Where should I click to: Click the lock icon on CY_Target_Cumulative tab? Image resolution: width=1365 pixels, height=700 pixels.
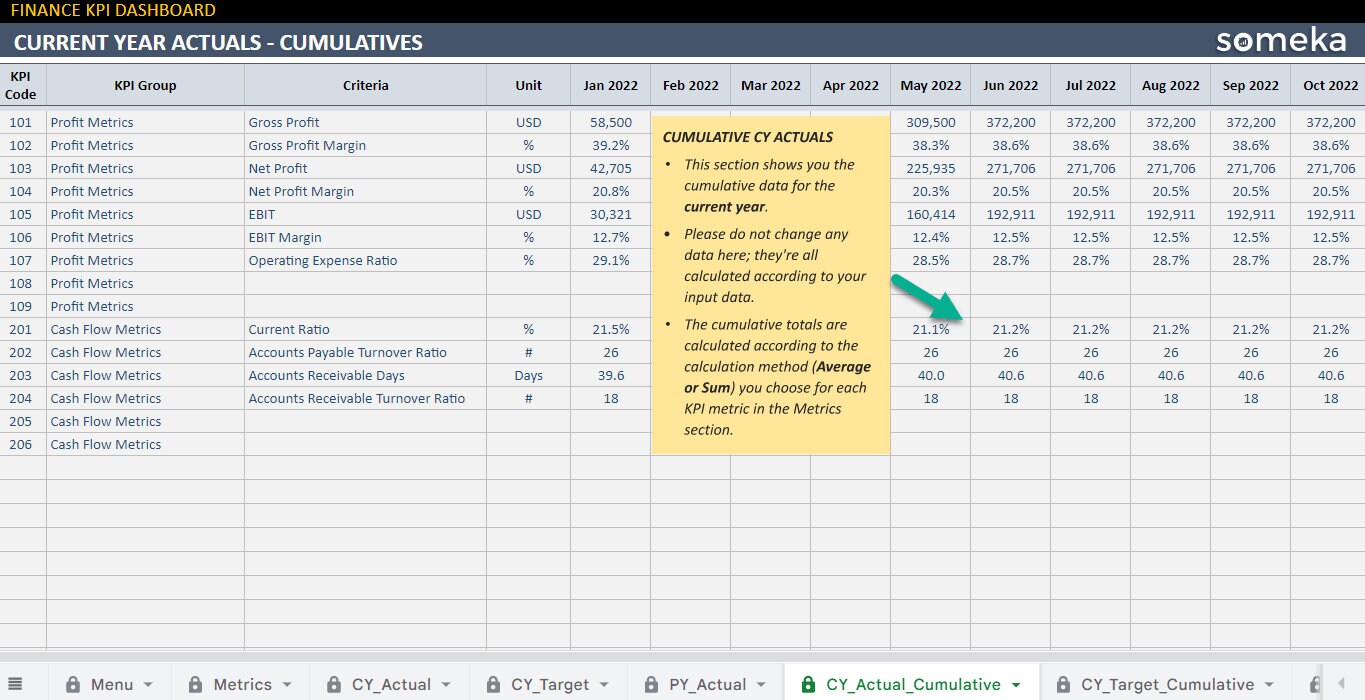pyautogui.click(x=1063, y=685)
